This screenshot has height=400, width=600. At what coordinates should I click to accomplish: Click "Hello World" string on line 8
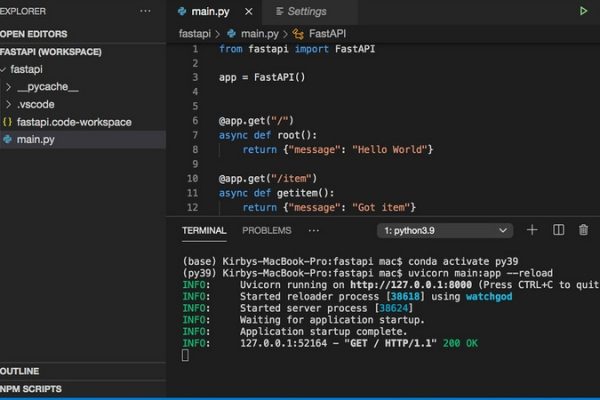click(x=390, y=149)
